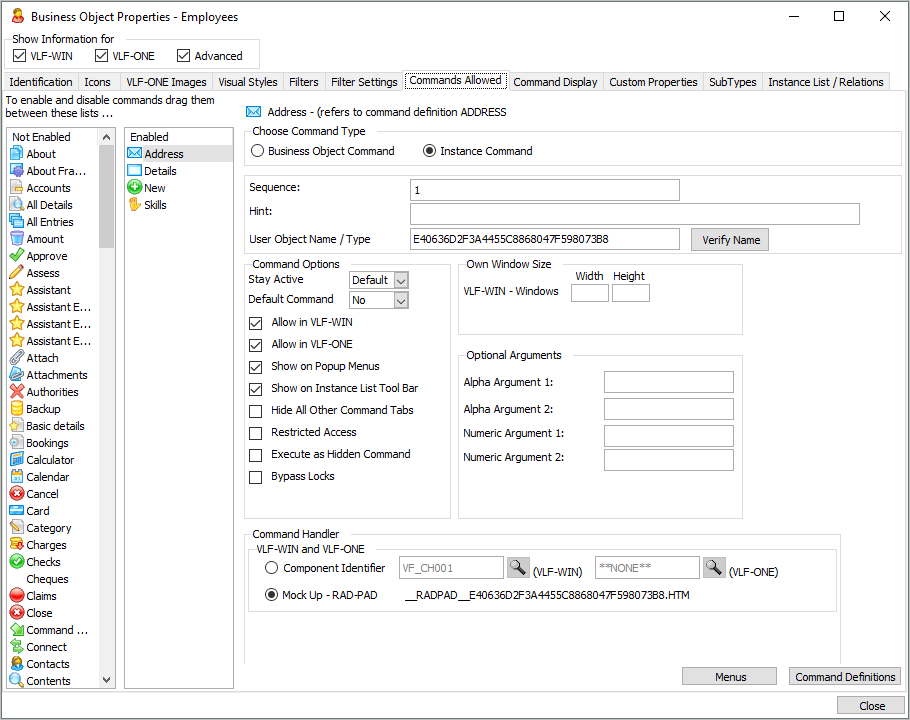This screenshot has width=910, height=720.
Task: Select the green New command icon
Action: pos(134,188)
